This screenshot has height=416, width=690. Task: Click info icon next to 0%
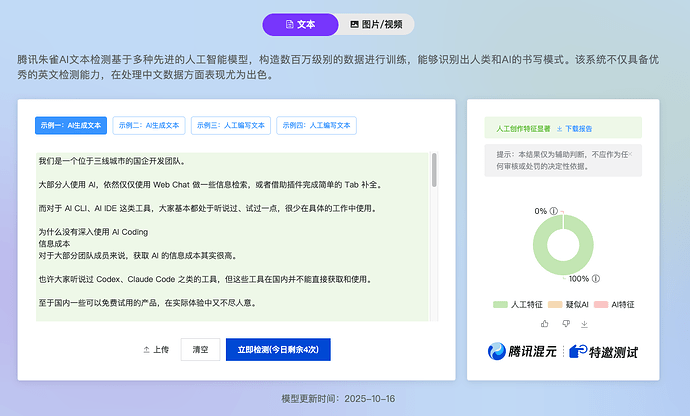click(554, 211)
